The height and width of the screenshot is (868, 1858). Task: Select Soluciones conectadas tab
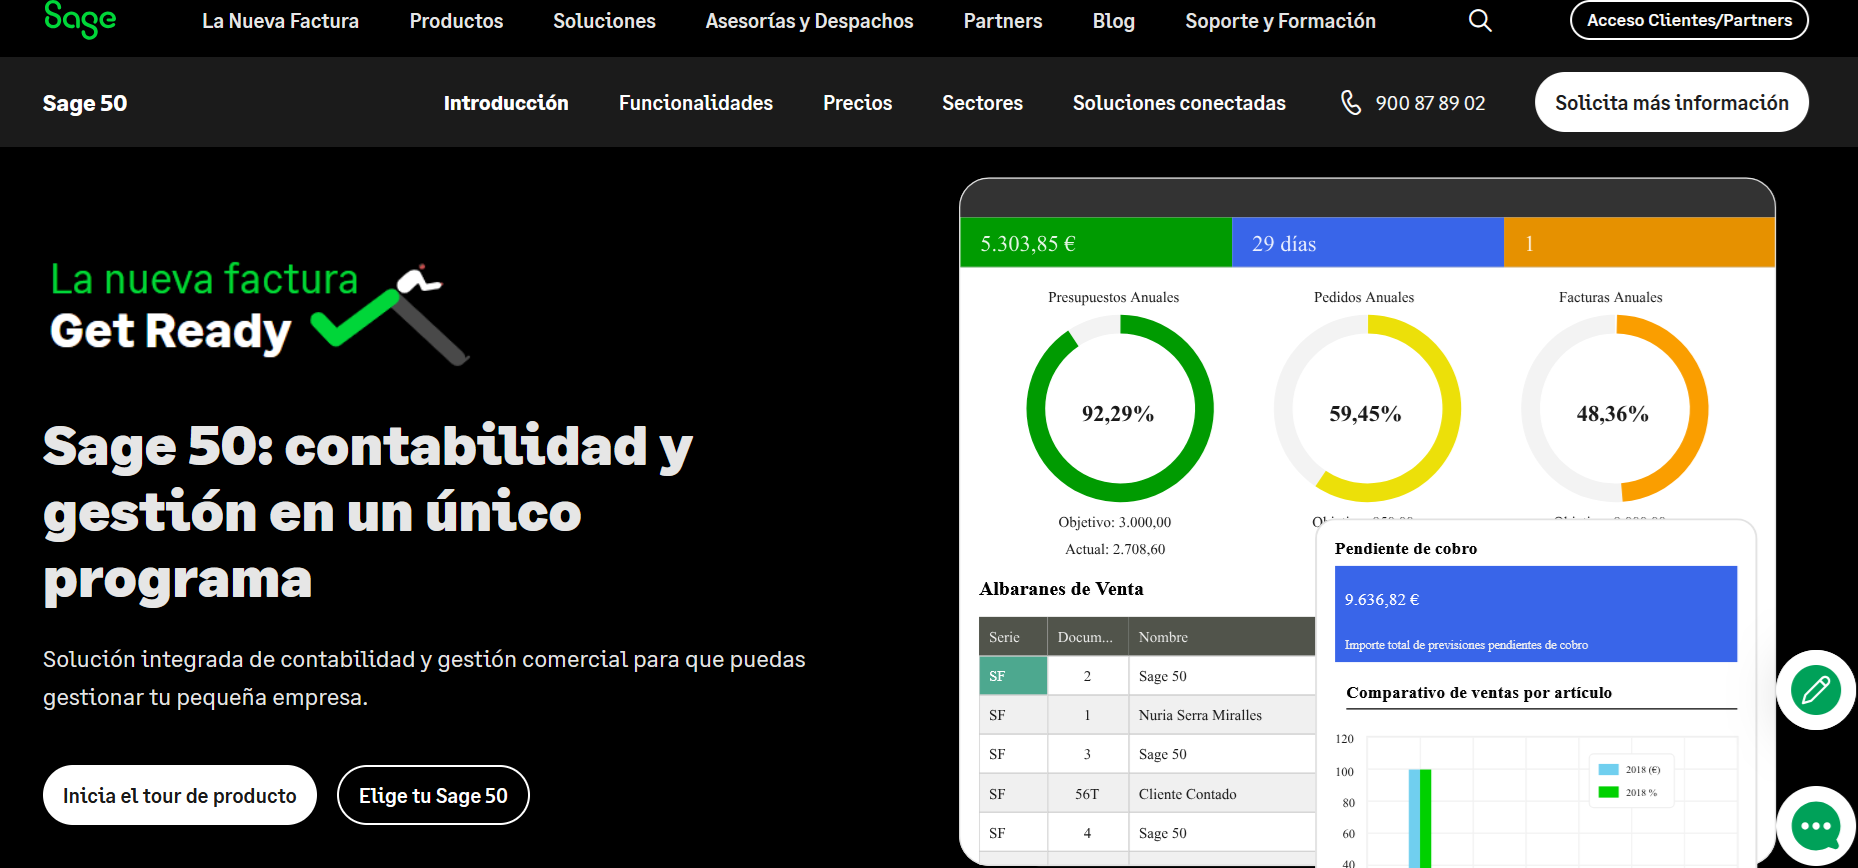point(1179,103)
